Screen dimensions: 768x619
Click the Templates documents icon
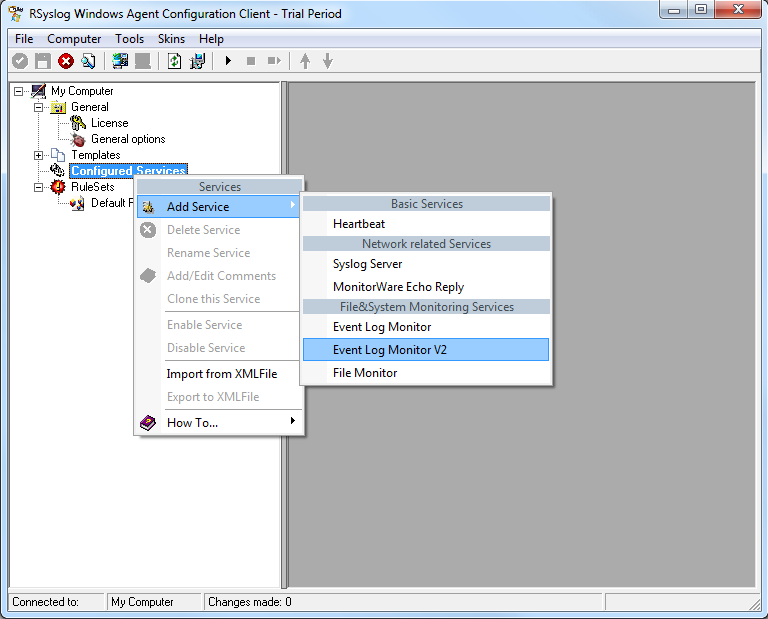pyautogui.click(x=58, y=155)
